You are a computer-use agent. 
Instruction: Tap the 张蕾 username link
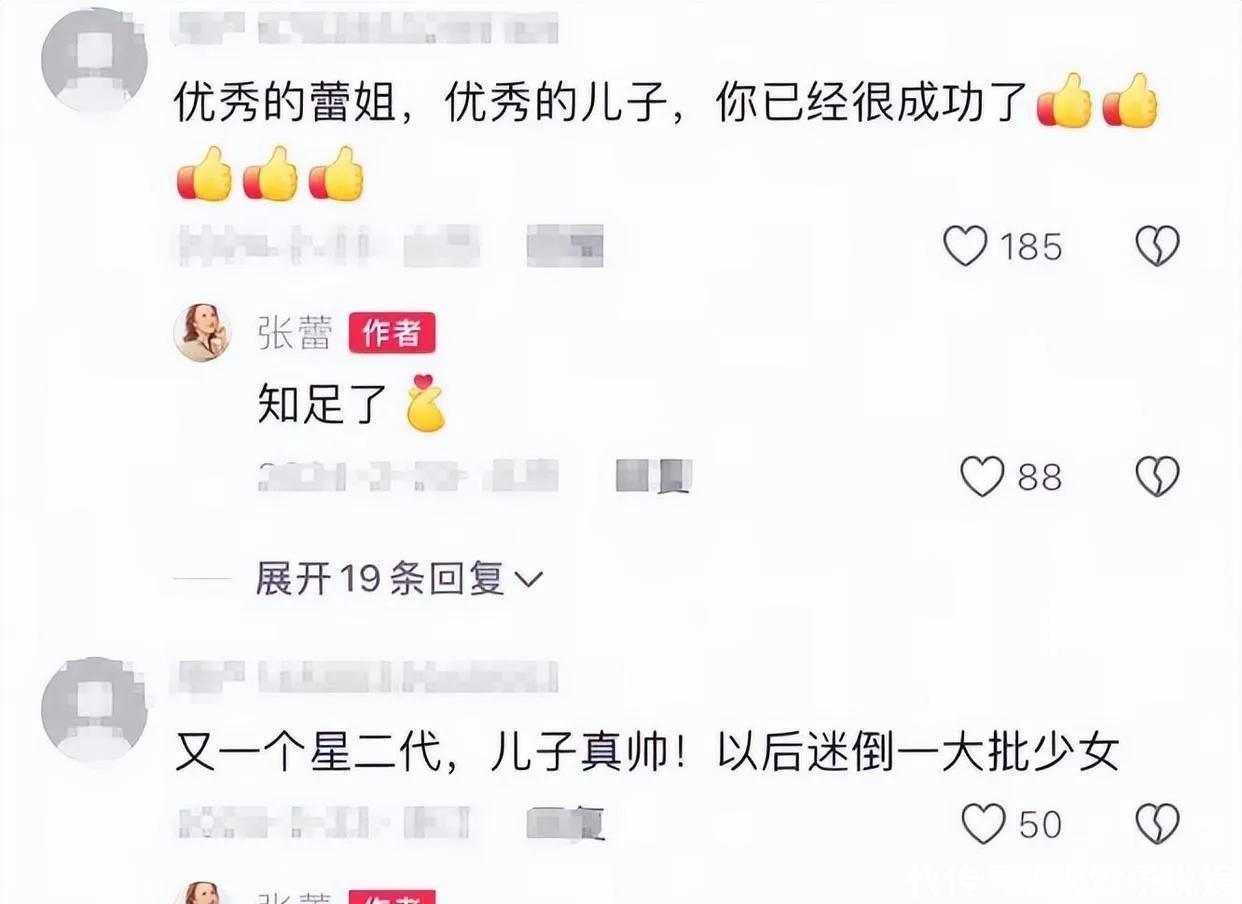pos(295,334)
